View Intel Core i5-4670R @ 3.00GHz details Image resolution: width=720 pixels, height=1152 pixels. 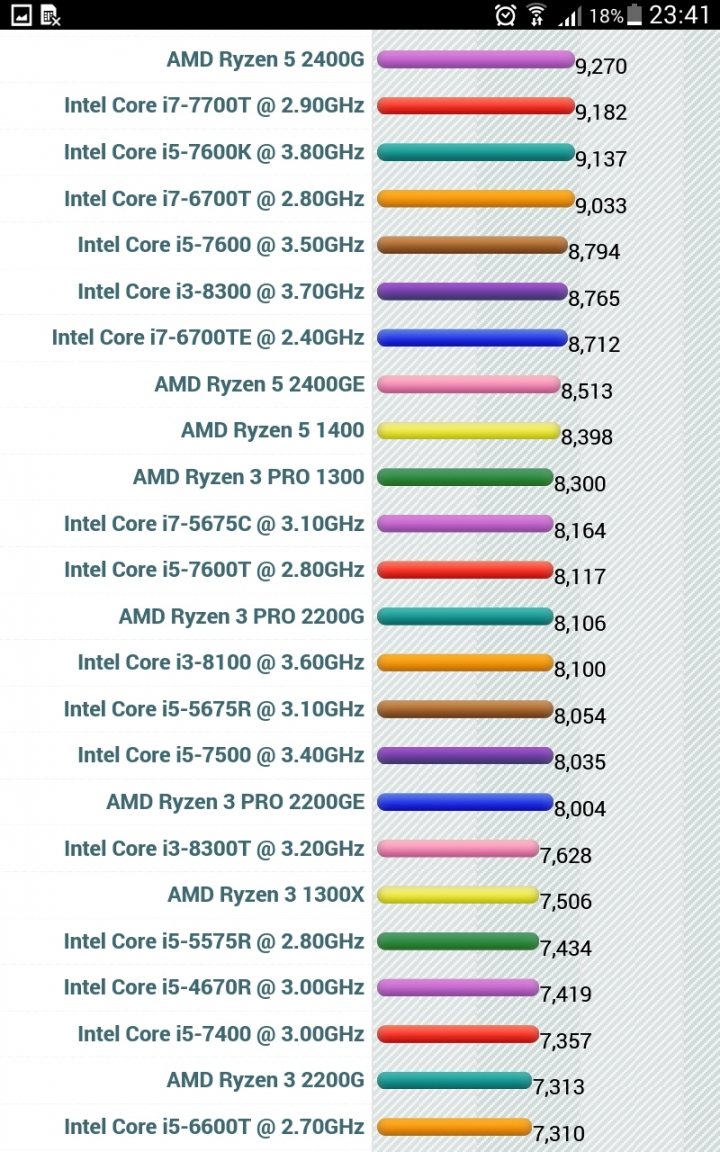[x=215, y=987]
